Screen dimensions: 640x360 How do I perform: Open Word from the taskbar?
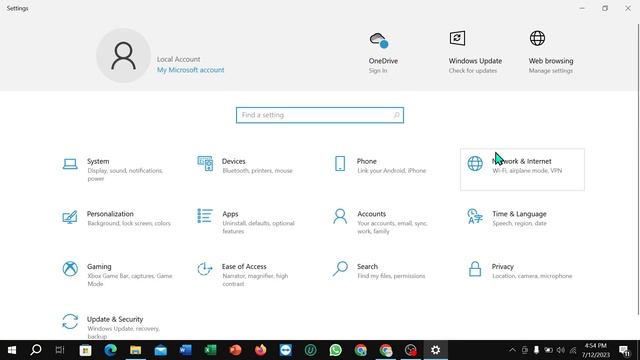click(185, 350)
